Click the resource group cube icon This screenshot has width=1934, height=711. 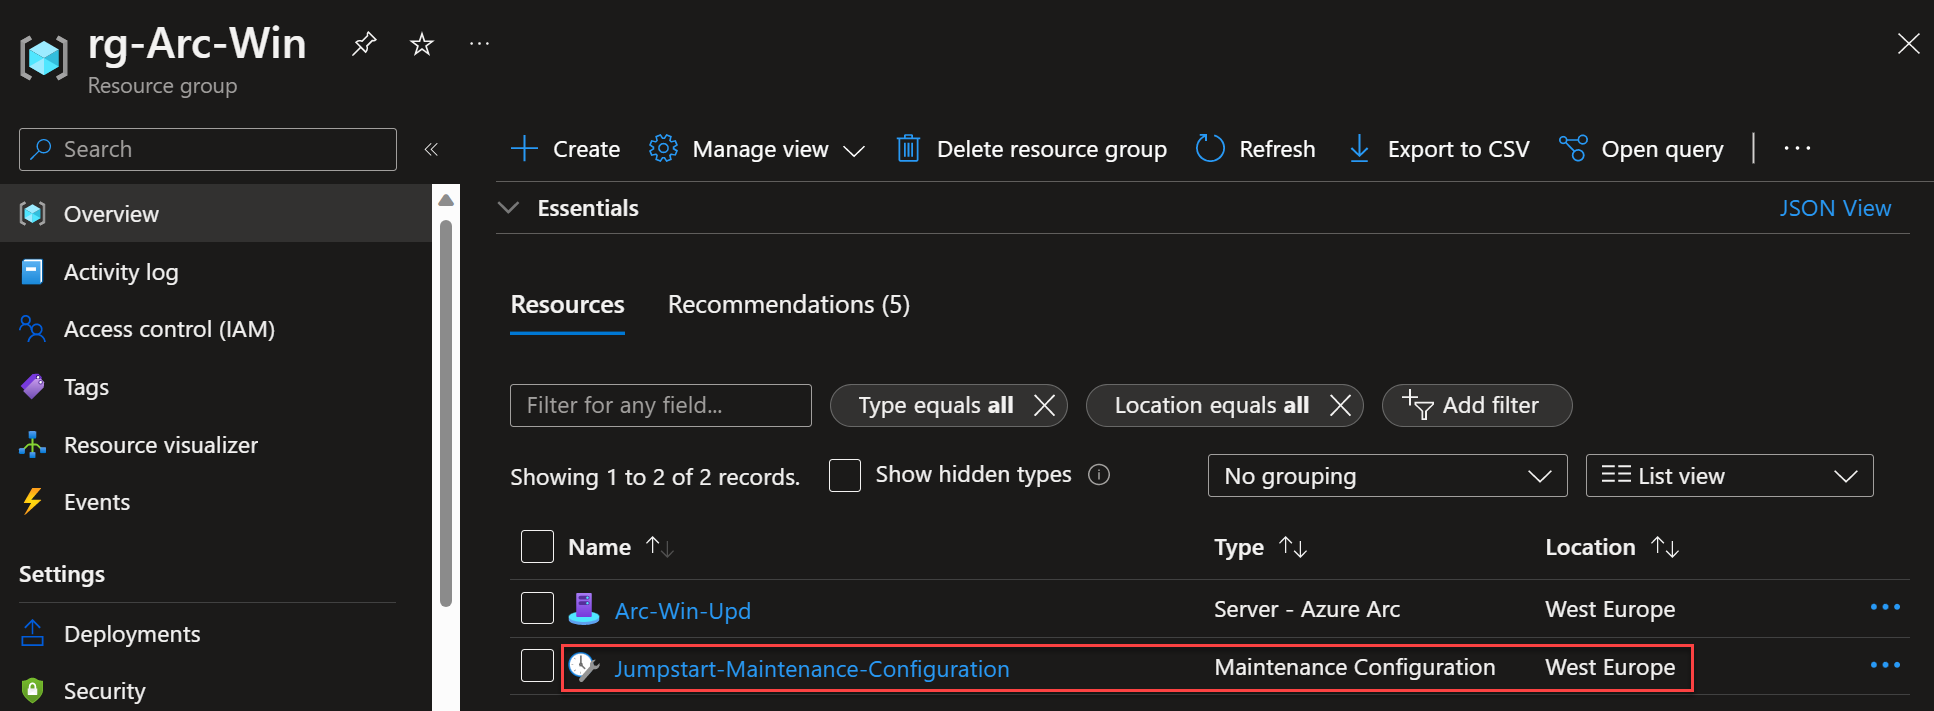[x=44, y=57]
